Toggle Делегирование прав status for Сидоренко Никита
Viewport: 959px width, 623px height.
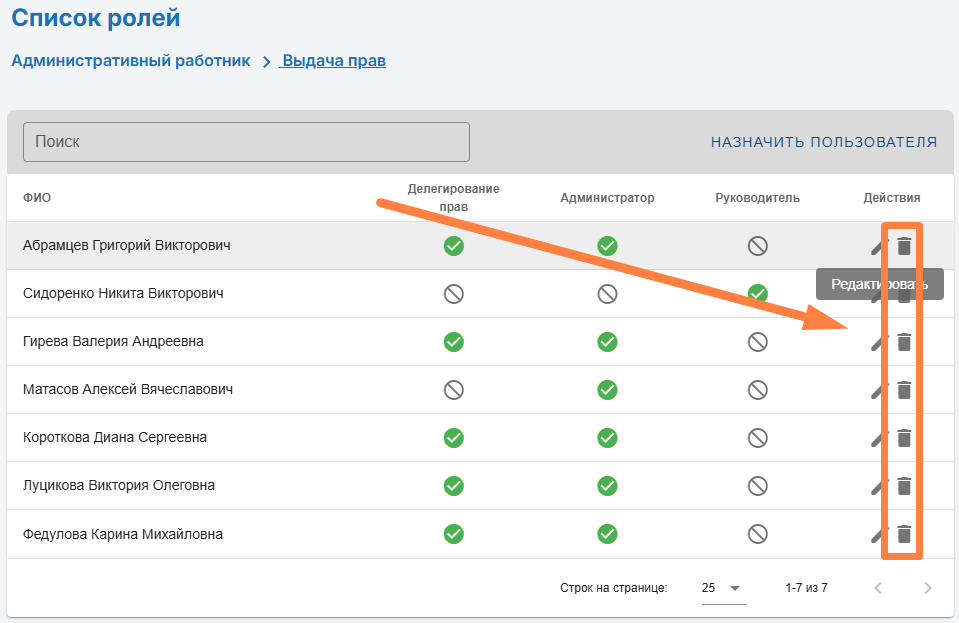tap(454, 294)
